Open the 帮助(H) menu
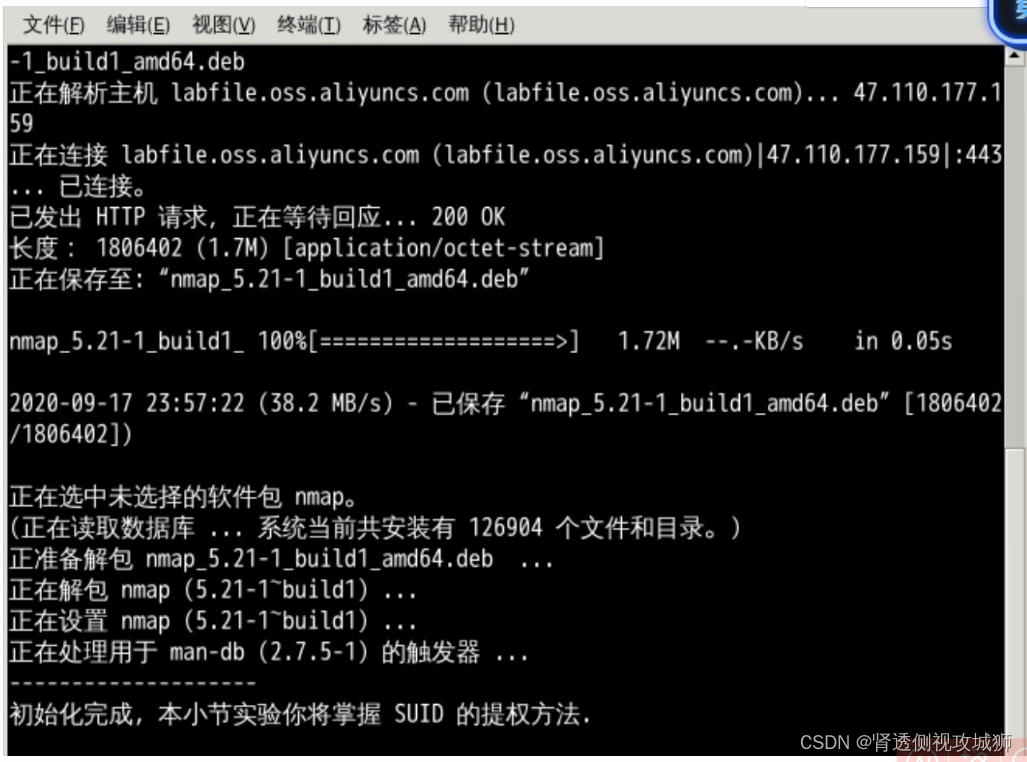This screenshot has width=1027, height=762. coord(481,26)
